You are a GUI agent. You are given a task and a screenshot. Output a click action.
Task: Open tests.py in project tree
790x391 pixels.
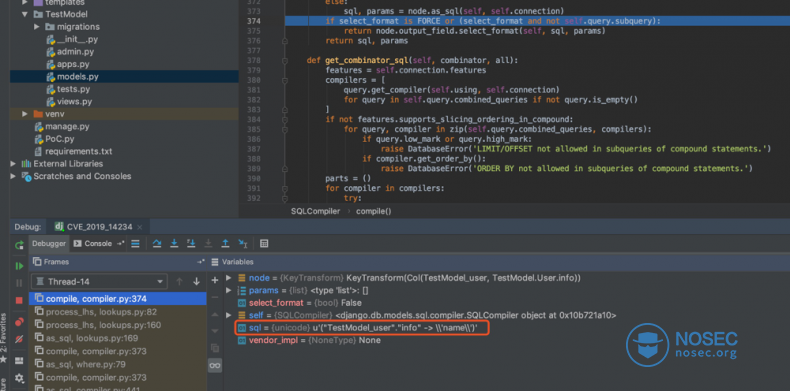coord(68,89)
